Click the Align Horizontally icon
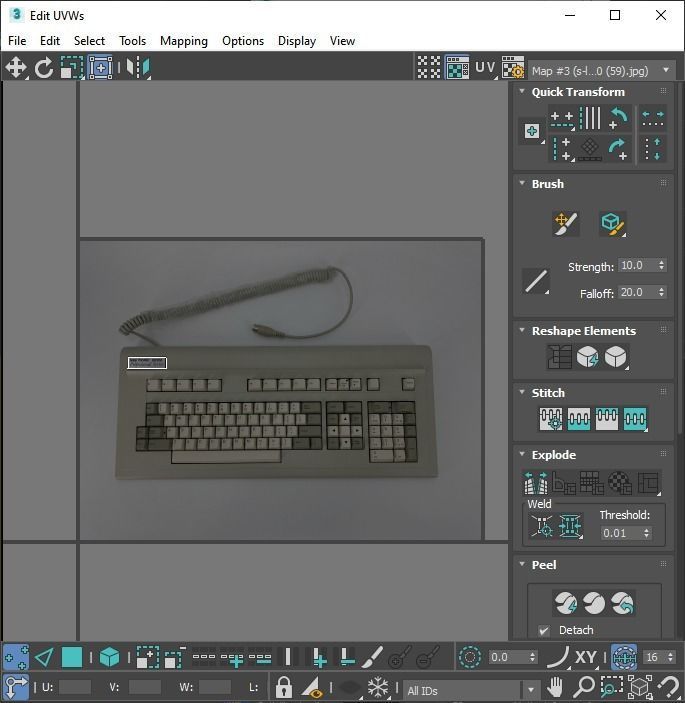Viewport: 685px width, 703px height. pos(562,119)
